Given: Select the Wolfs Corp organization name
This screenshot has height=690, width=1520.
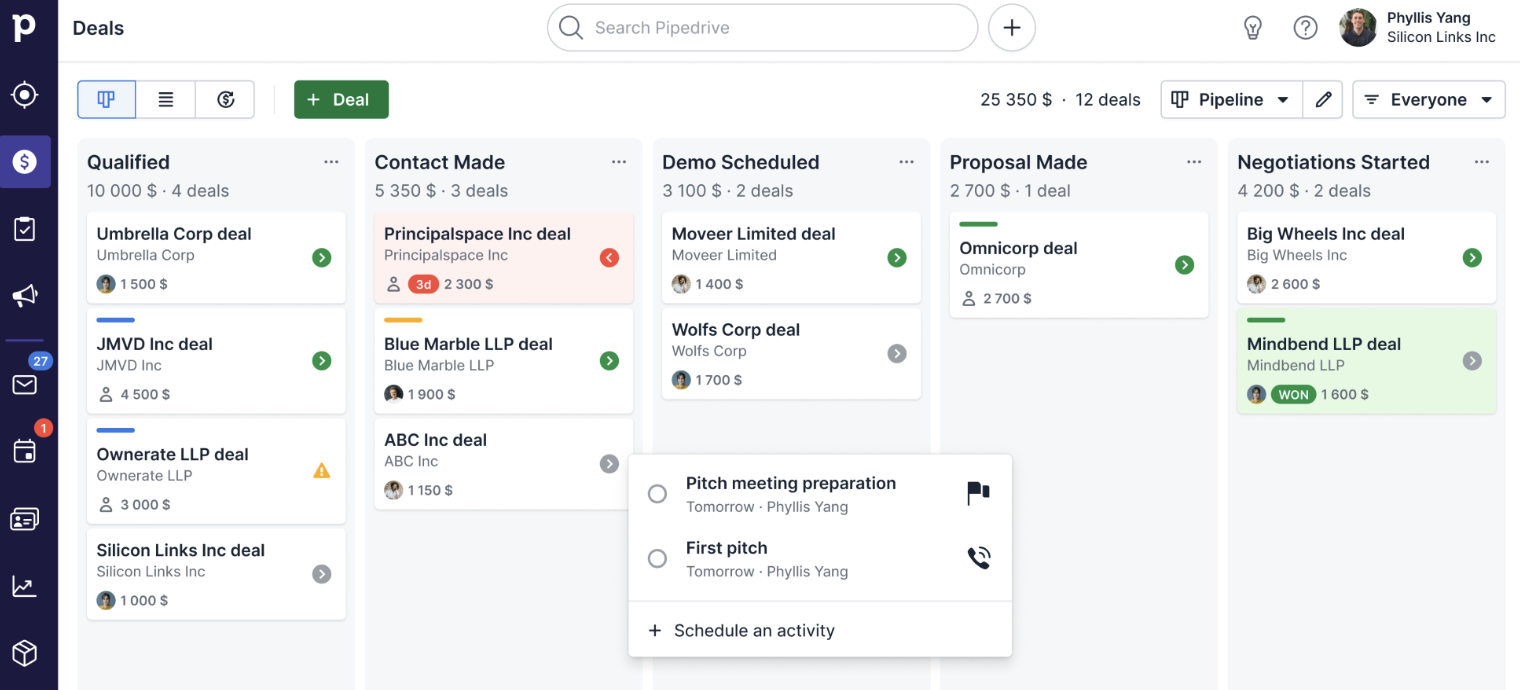Looking at the screenshot, I should (709, 352).
